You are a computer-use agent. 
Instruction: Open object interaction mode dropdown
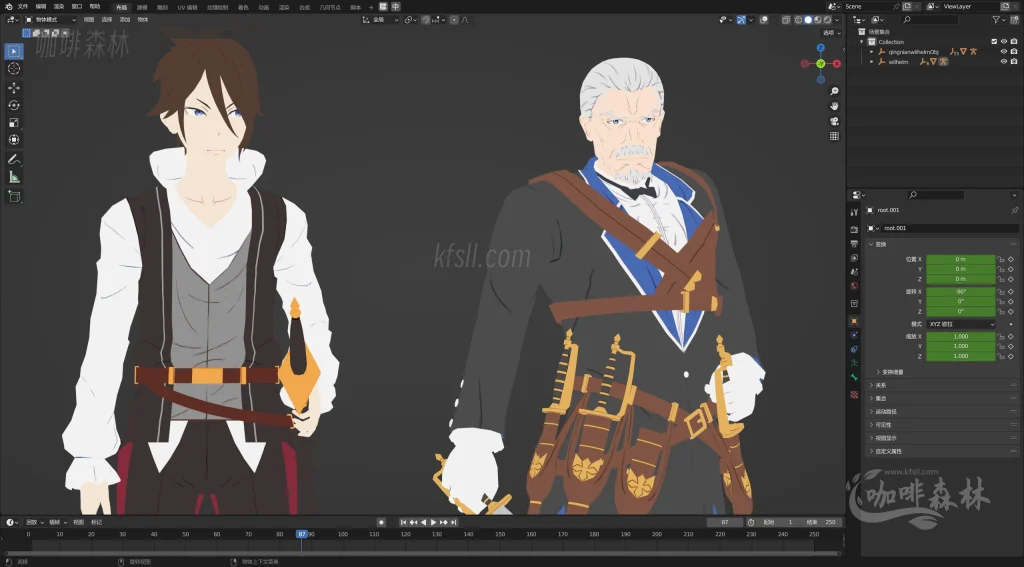click(50, 20)
